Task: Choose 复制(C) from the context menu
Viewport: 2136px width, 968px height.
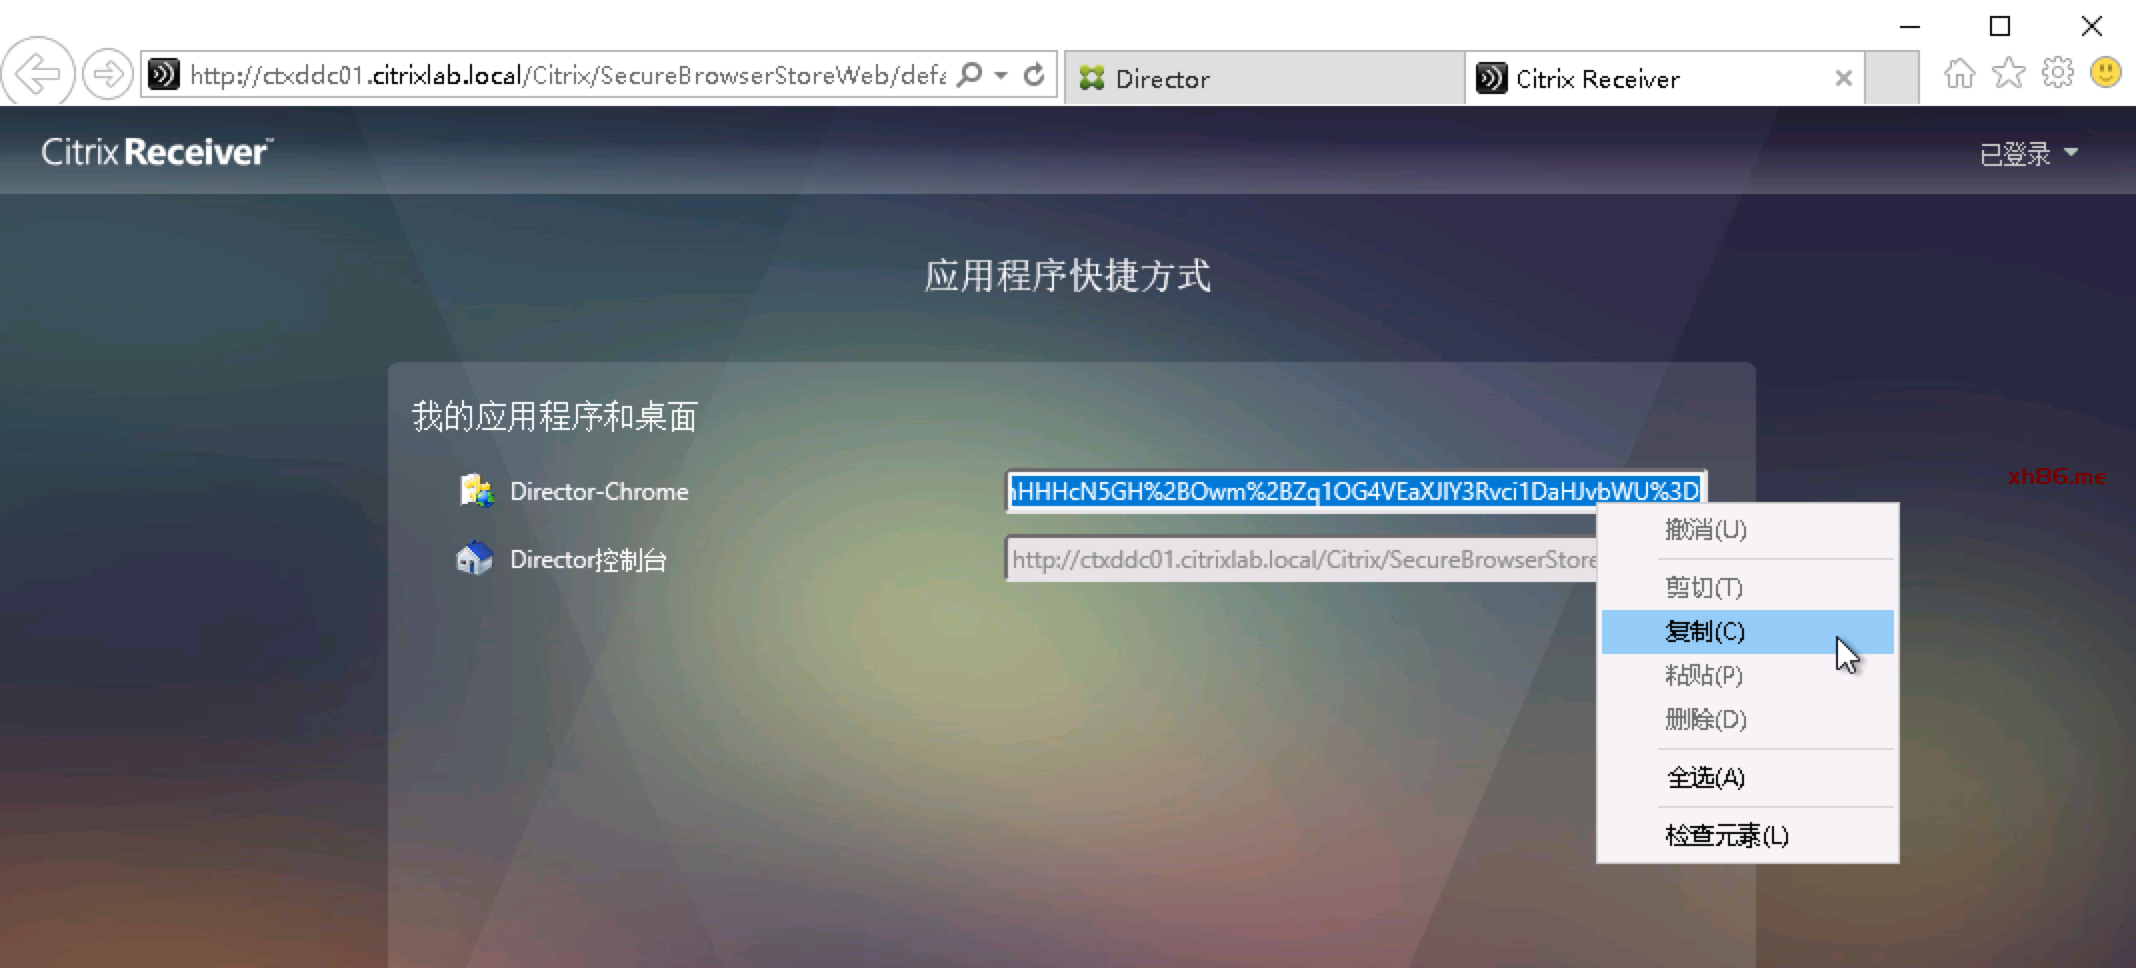Action: 1705,632
